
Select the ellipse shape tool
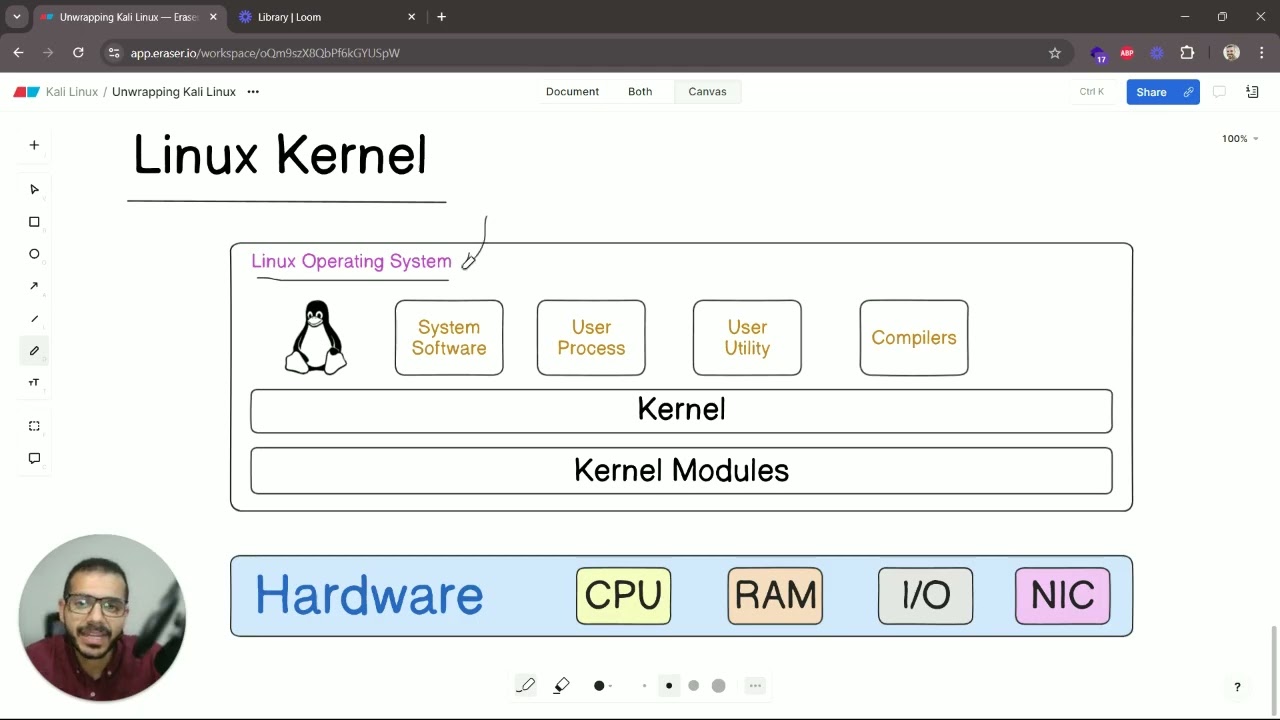pos(34,254)
